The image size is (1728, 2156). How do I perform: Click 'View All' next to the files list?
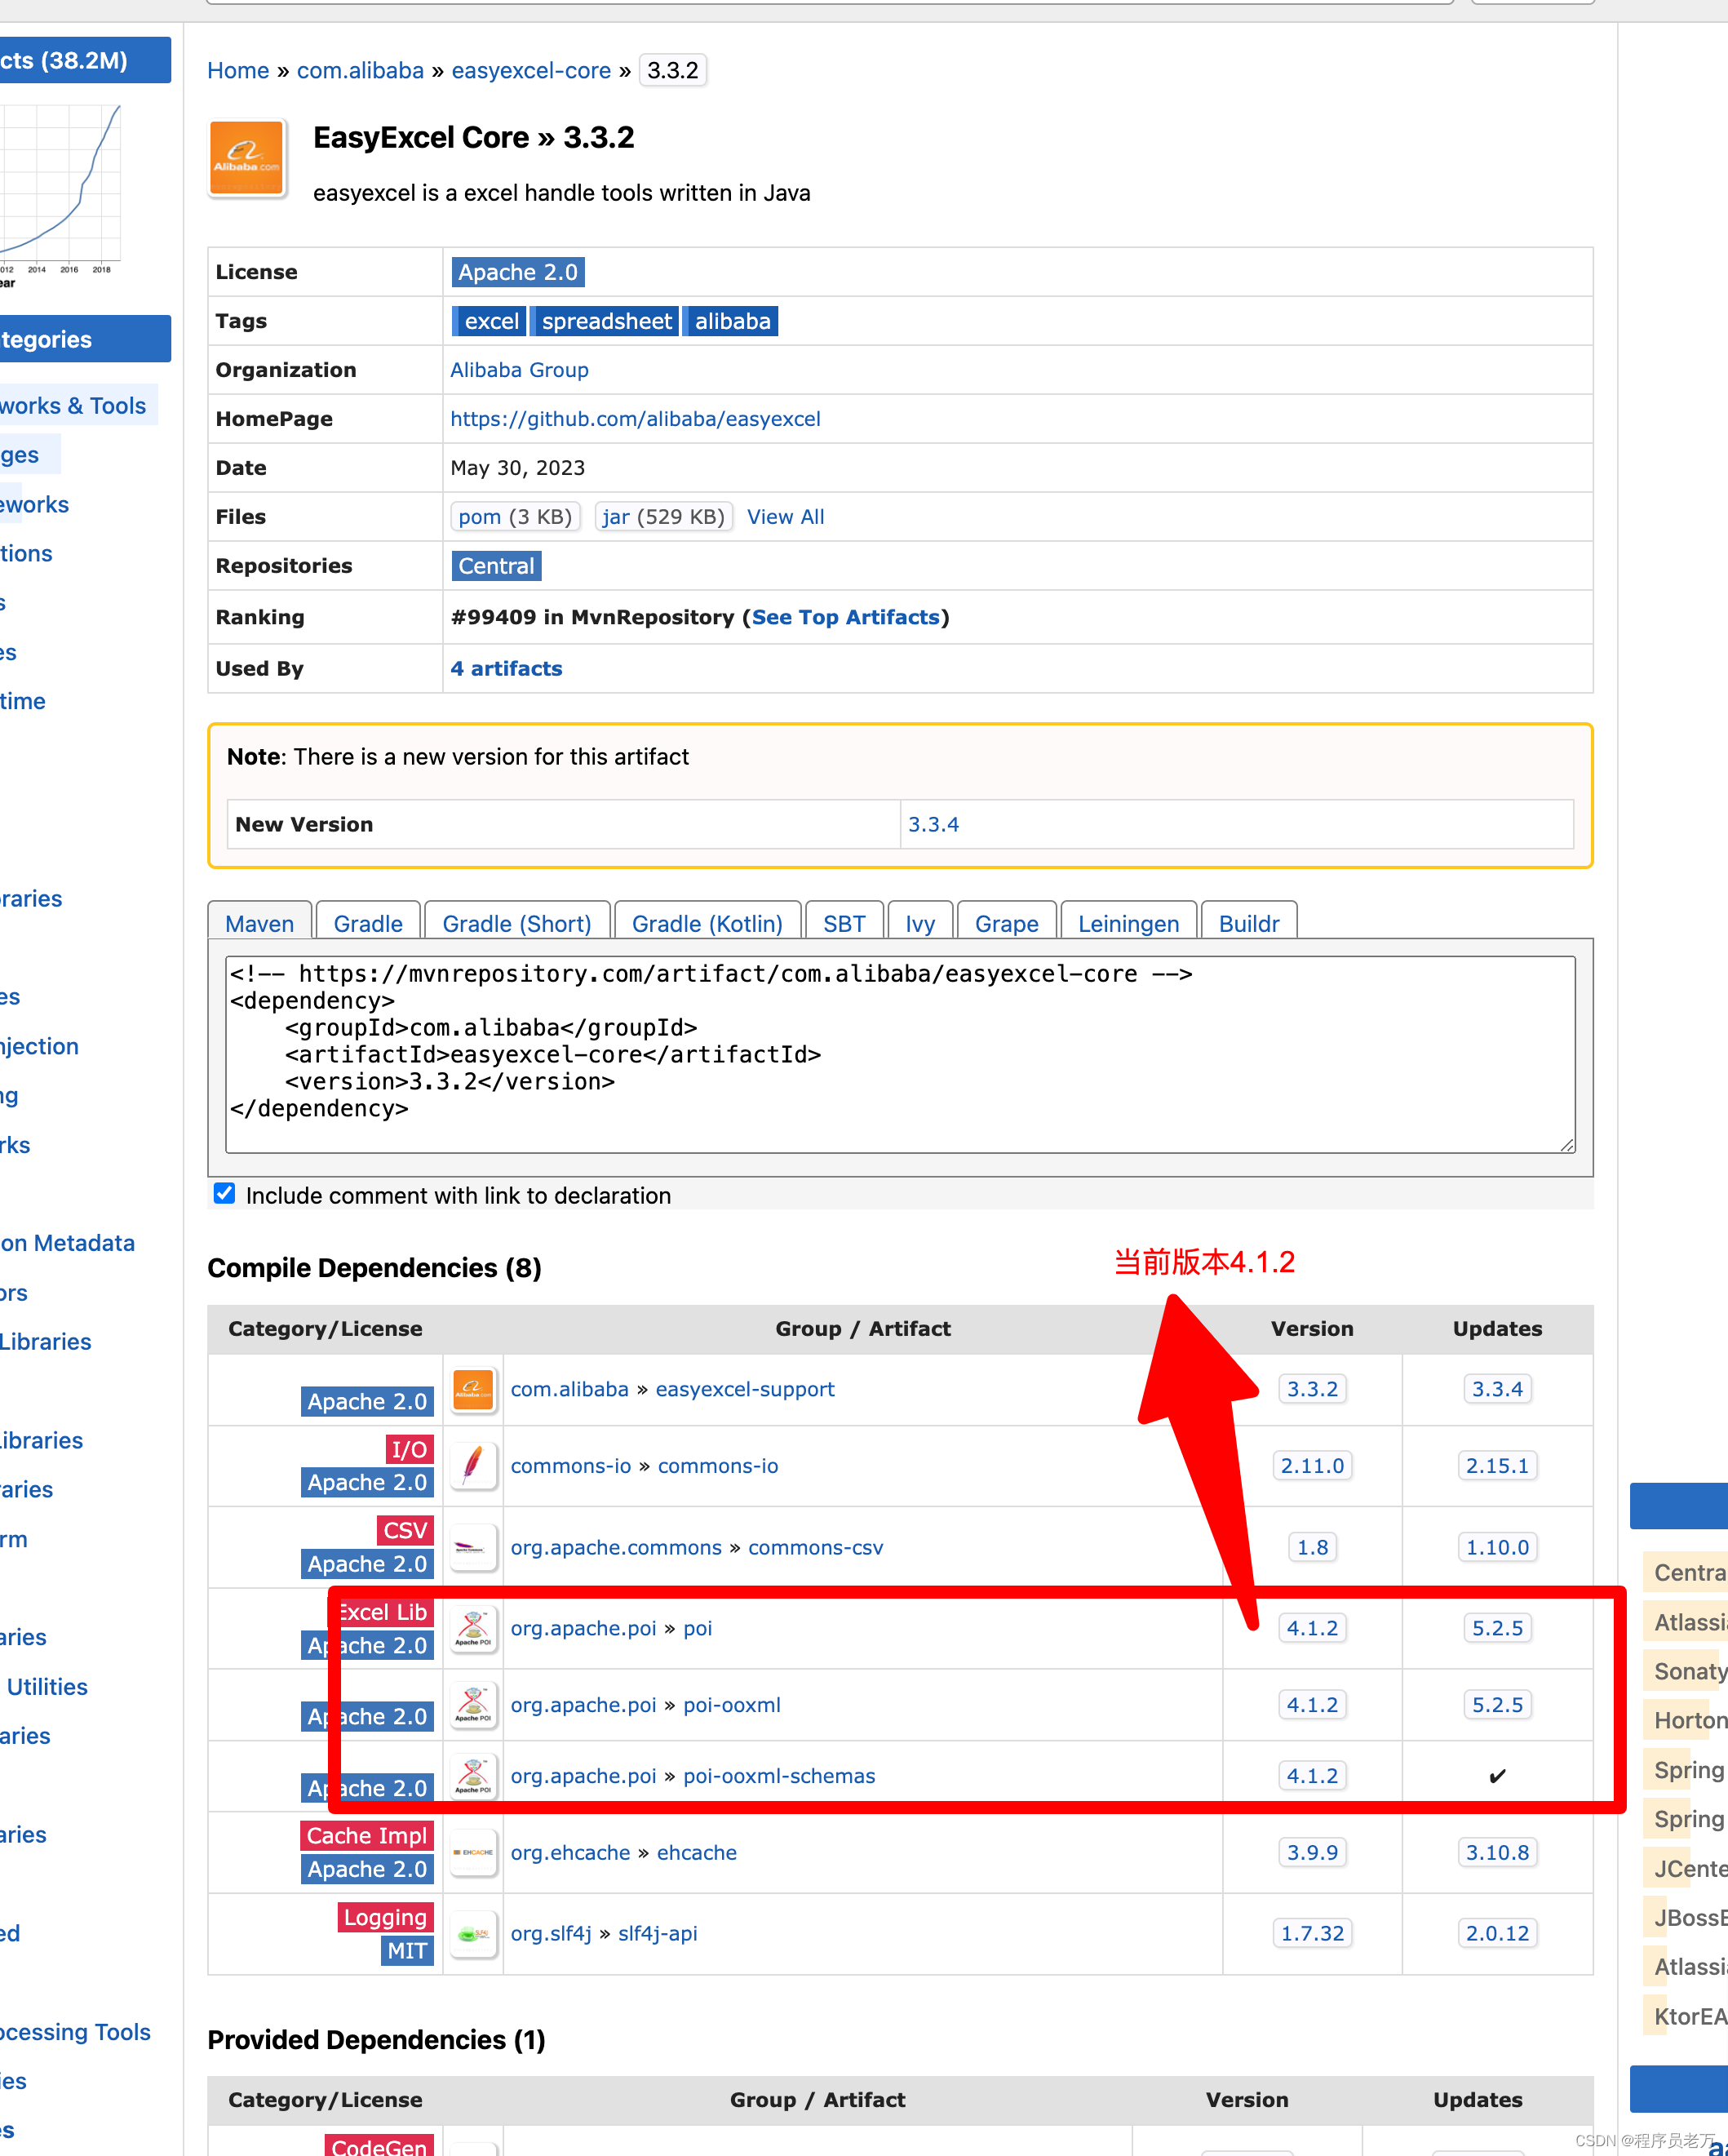pos(785,516)
